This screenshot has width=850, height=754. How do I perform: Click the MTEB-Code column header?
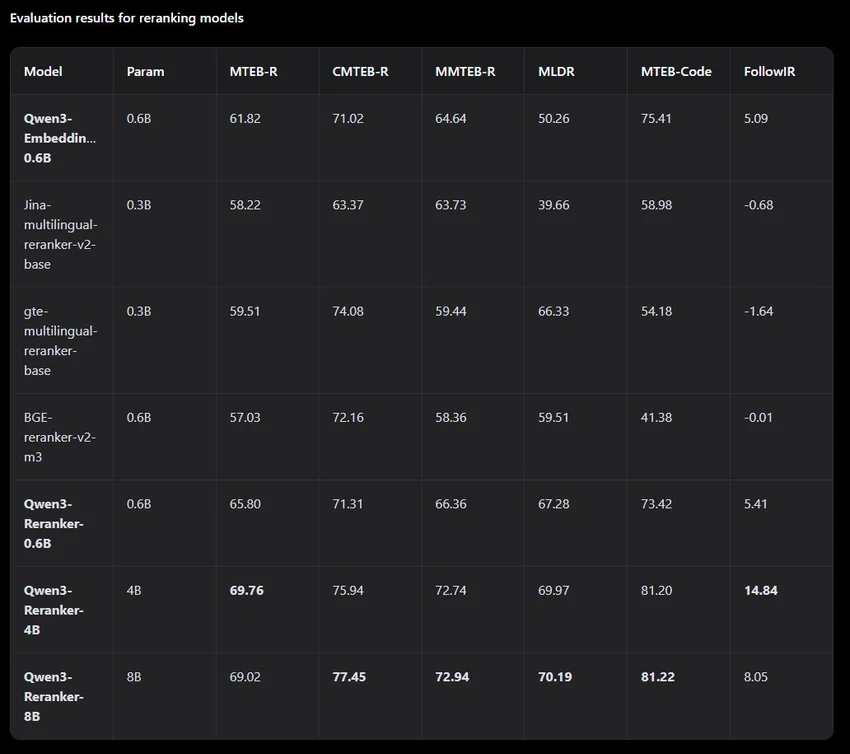tap(676, 72)
